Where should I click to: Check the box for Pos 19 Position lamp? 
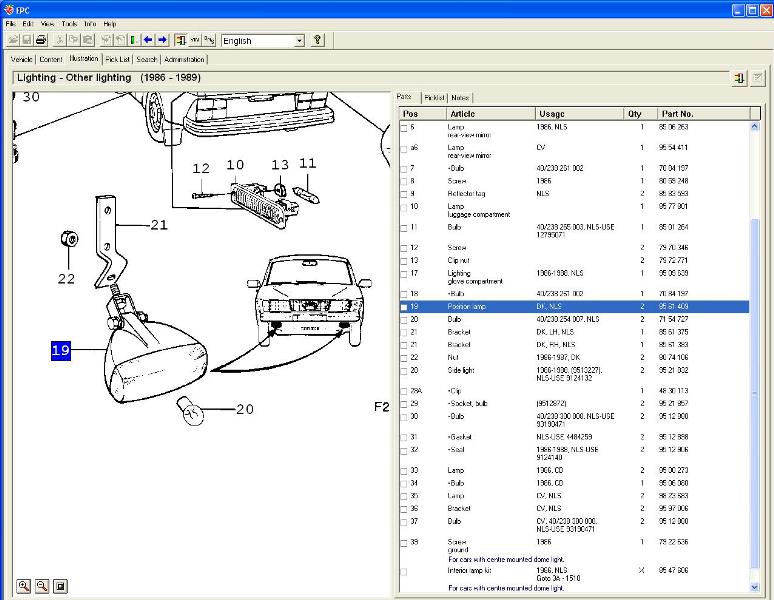404,307
